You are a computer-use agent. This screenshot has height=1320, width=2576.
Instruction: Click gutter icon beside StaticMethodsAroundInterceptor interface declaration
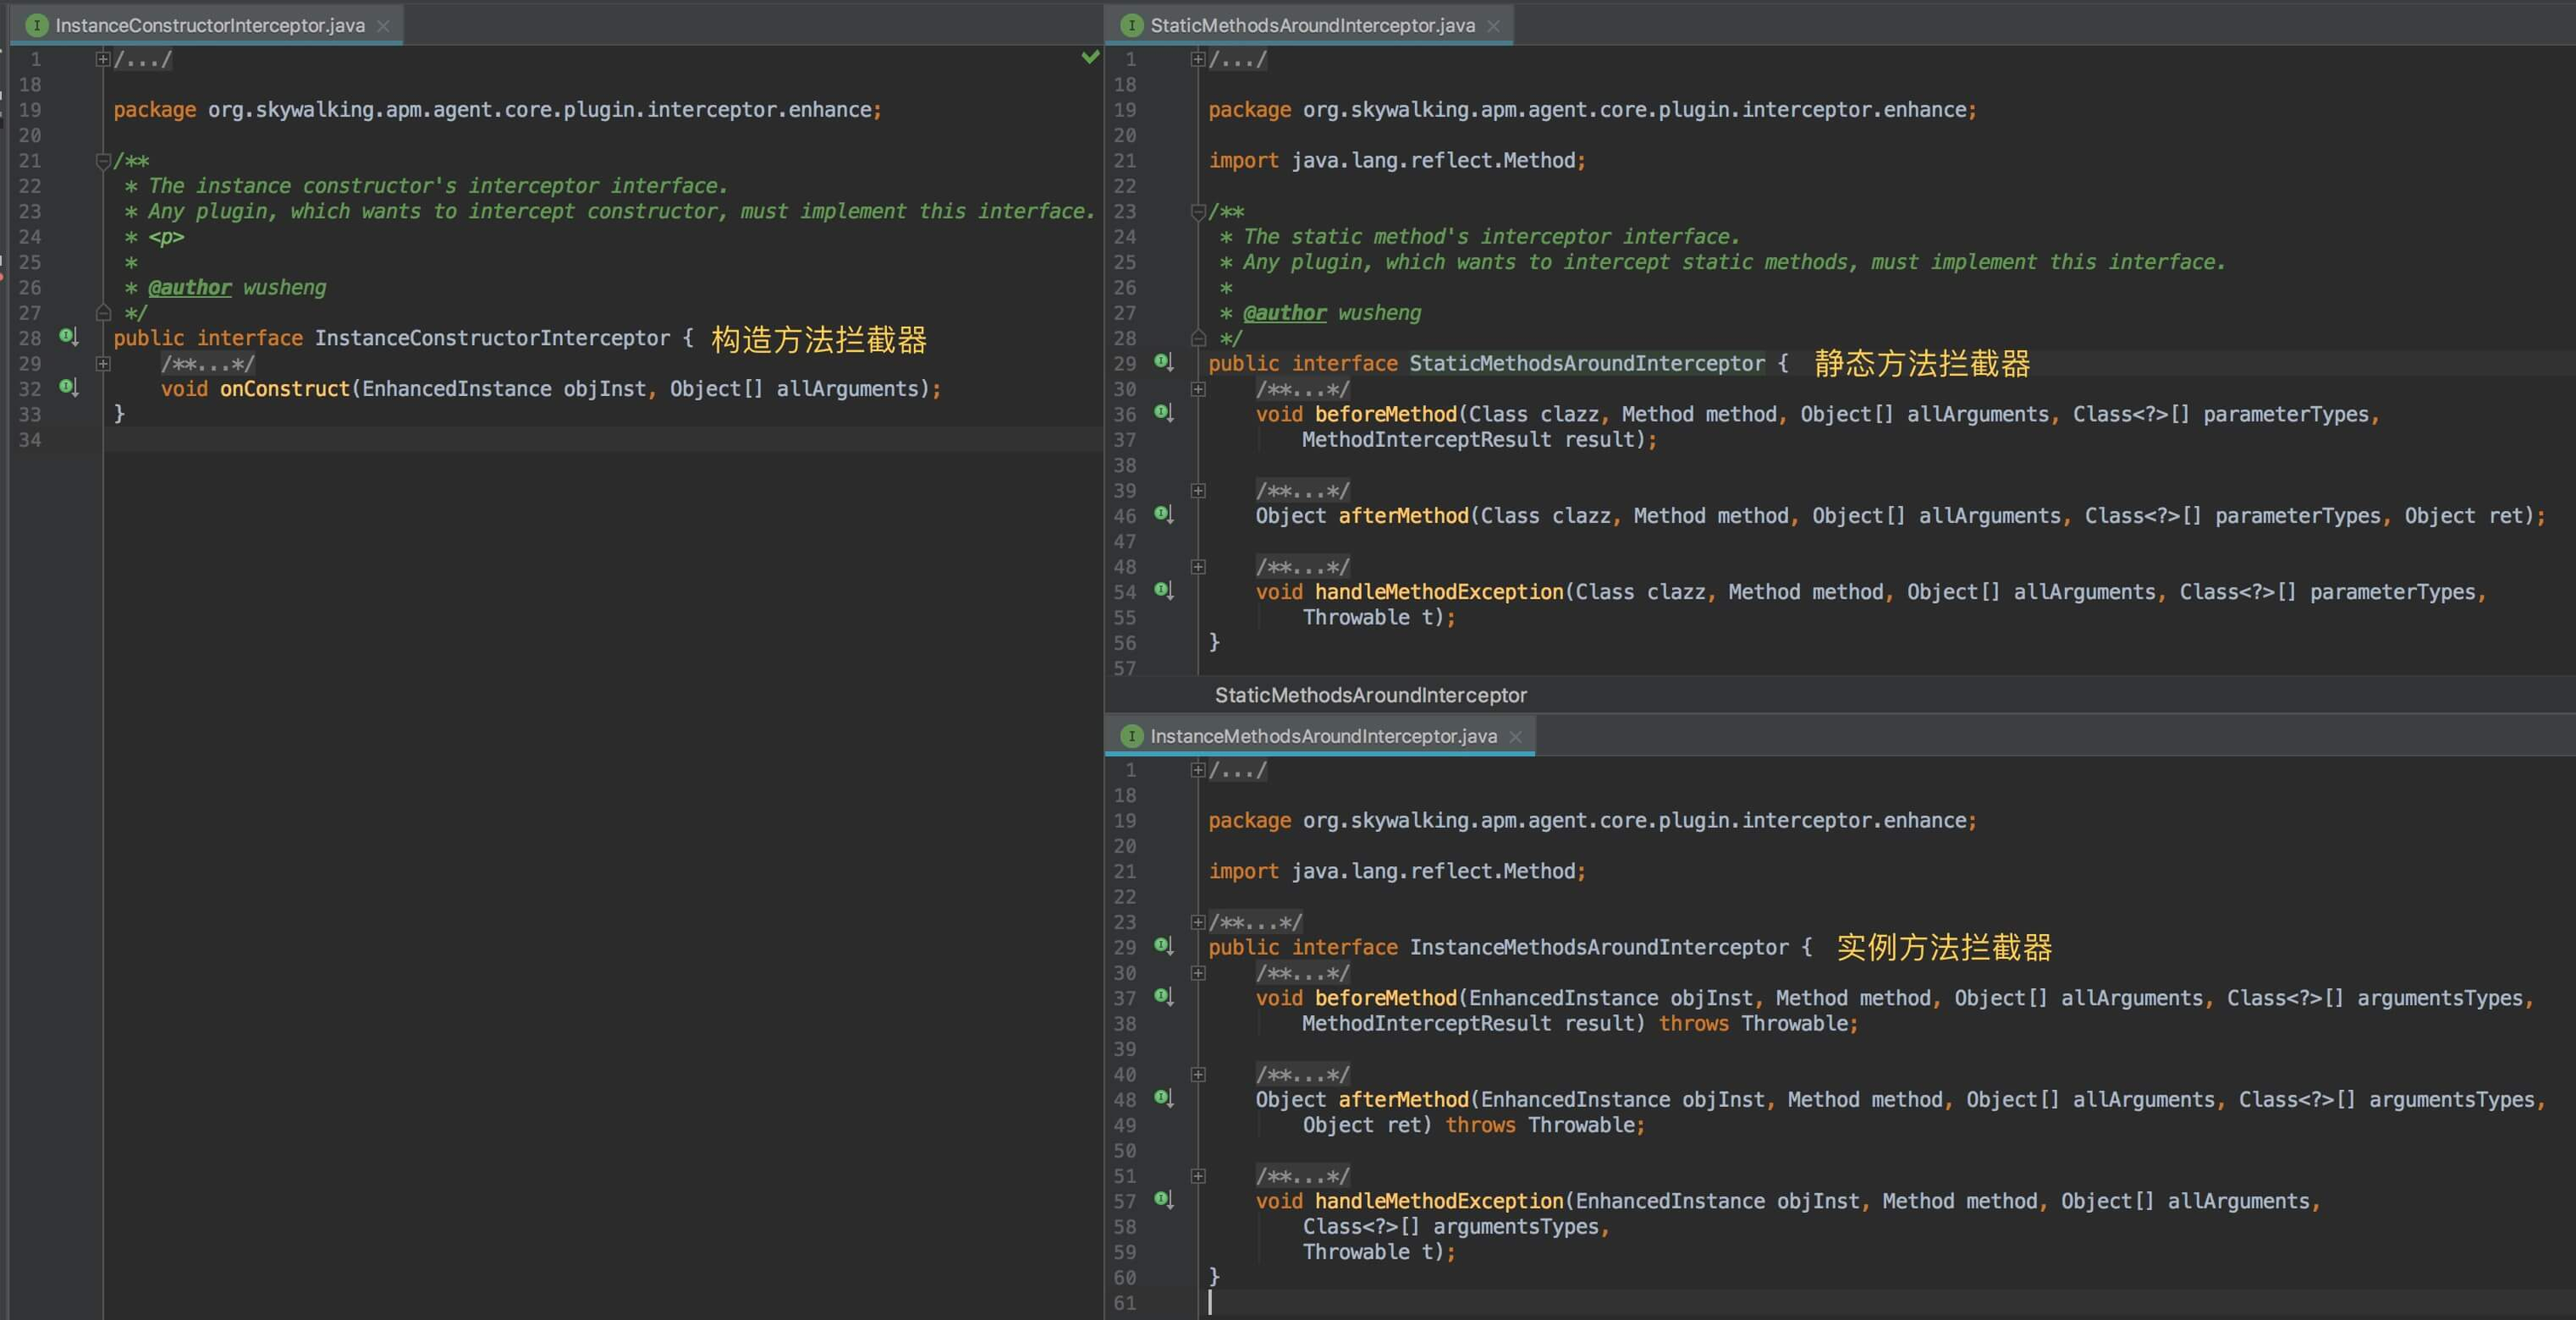[1163, 362]
